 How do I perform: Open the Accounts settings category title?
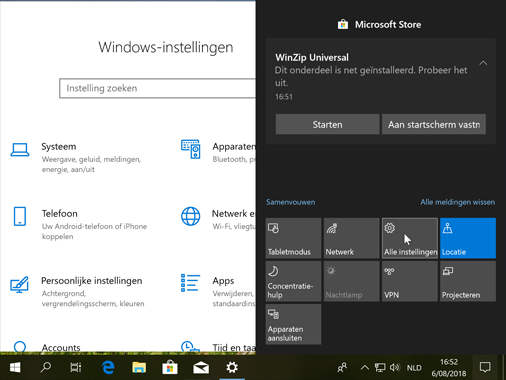[61, 348]
